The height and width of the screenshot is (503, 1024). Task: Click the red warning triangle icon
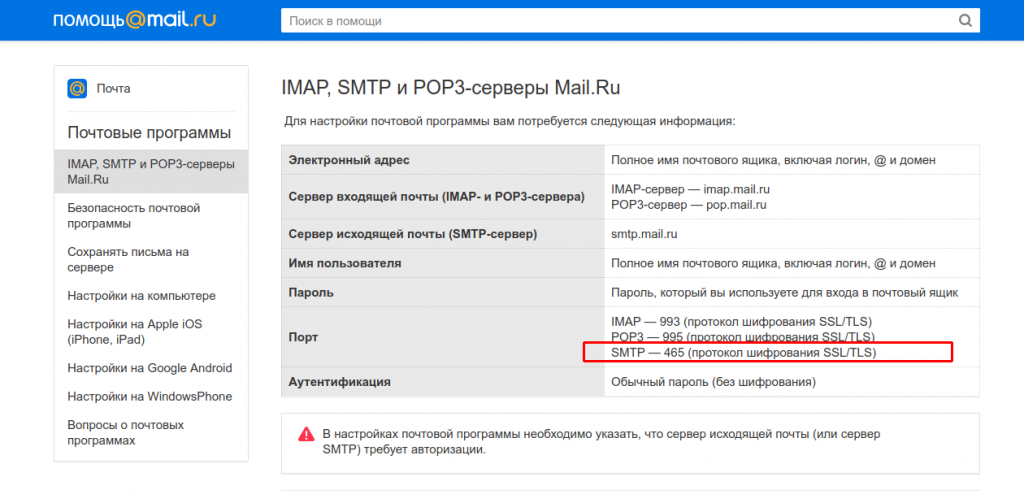[x=306, y=434]
